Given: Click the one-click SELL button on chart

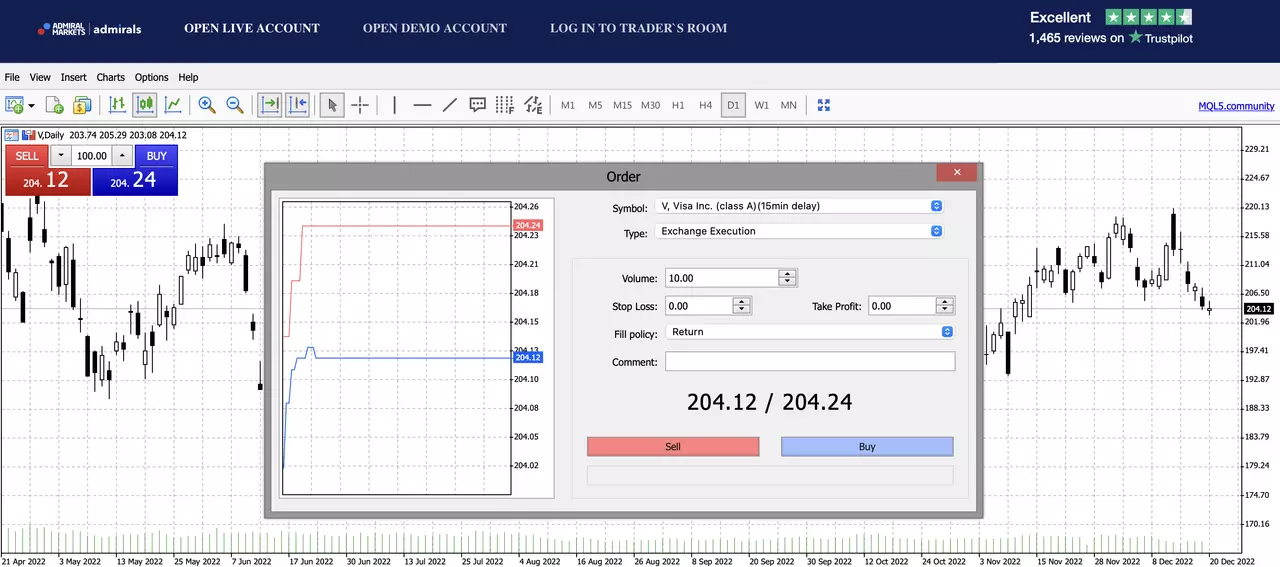Looking at the screenshot, I should [27, 156].
